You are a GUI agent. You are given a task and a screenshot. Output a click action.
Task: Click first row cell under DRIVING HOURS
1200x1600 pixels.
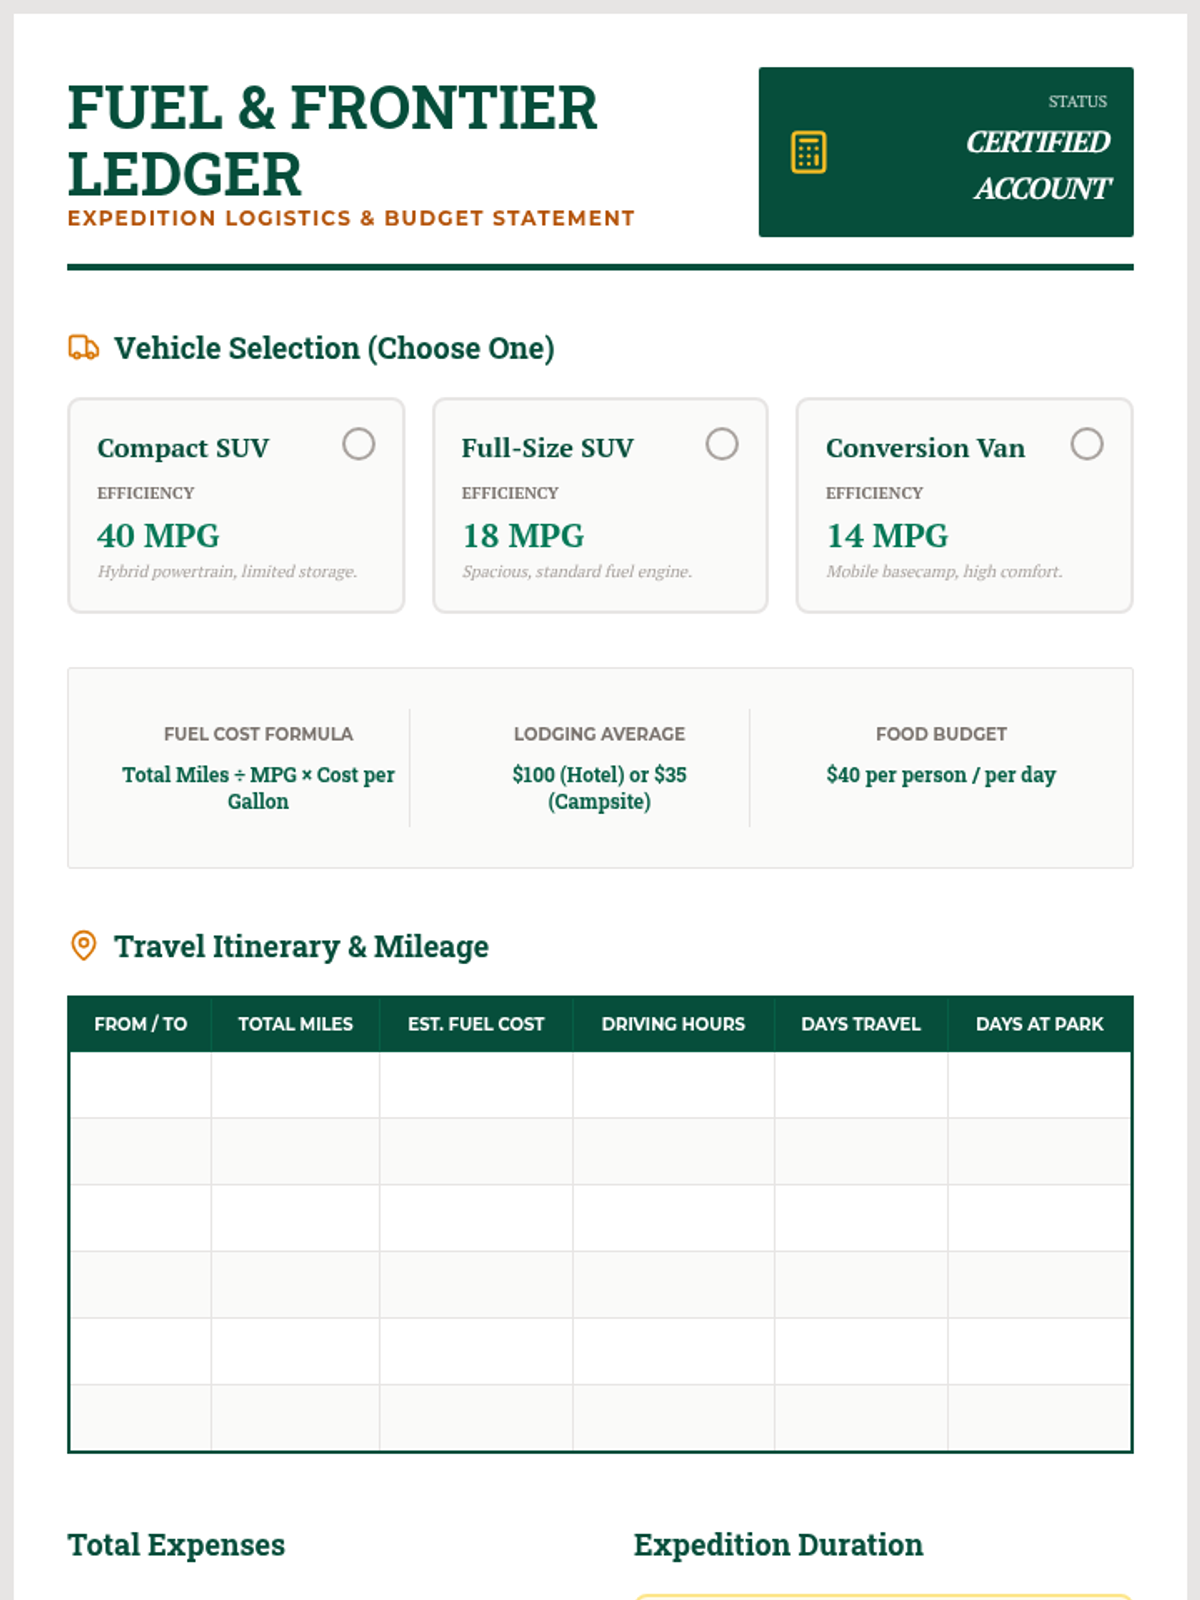tap(673, 1085)
